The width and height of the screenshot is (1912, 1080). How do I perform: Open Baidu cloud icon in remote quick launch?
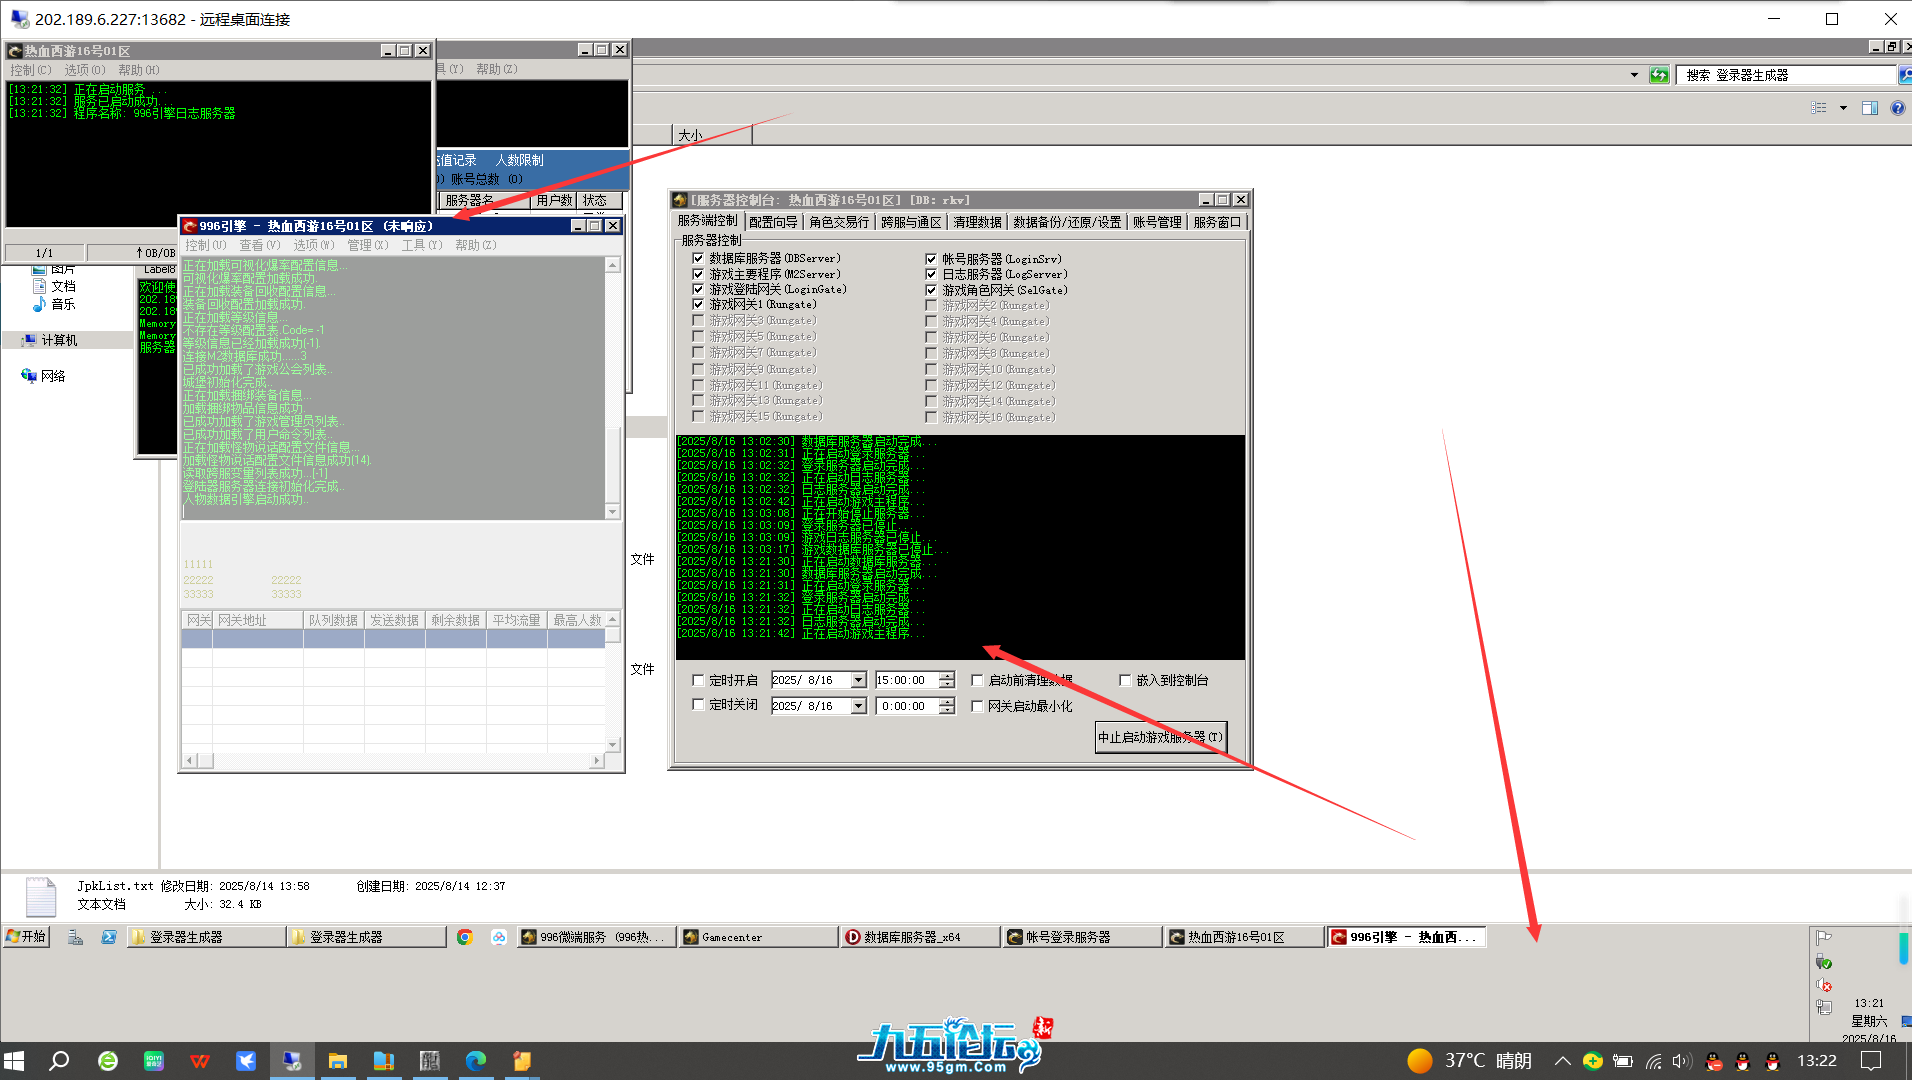(x=498, y=937)
